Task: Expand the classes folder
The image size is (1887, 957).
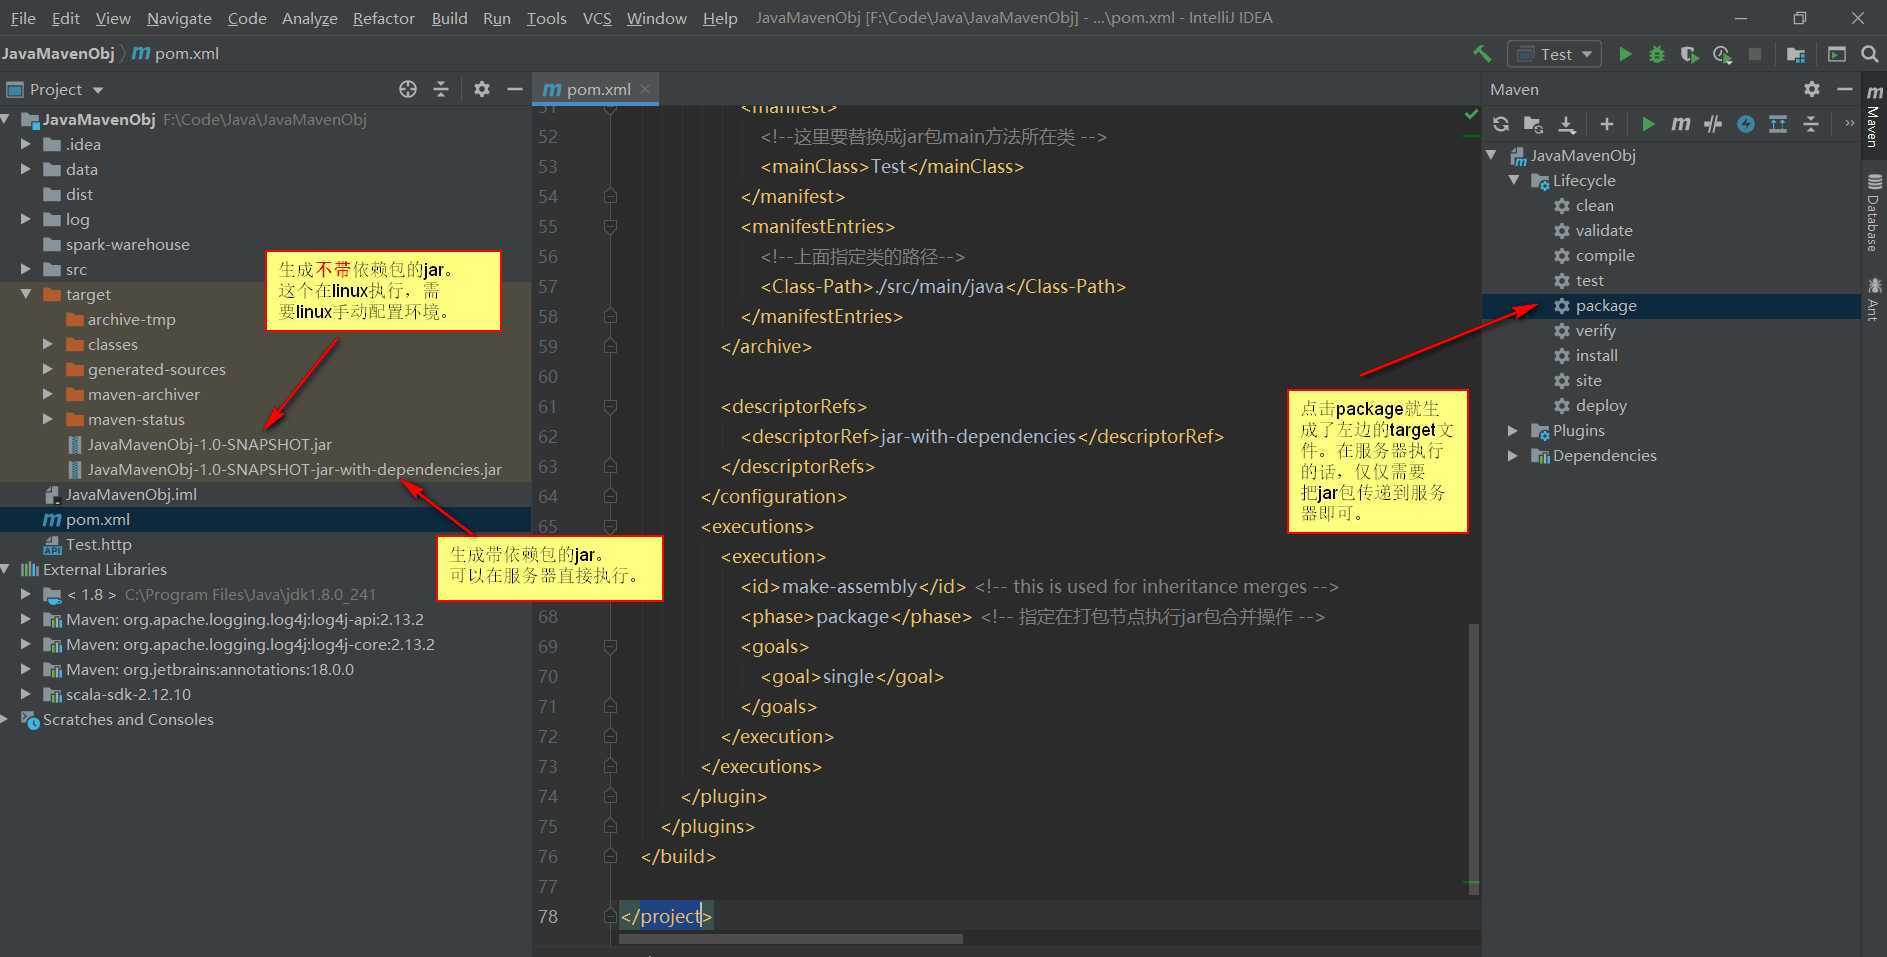Action: 47,344
